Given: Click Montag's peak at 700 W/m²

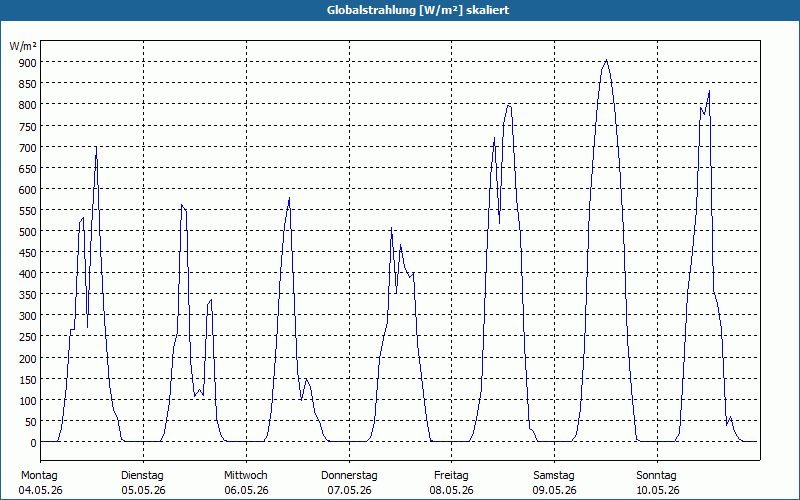Looking at the screenshot, I should [x=96, y=147].
